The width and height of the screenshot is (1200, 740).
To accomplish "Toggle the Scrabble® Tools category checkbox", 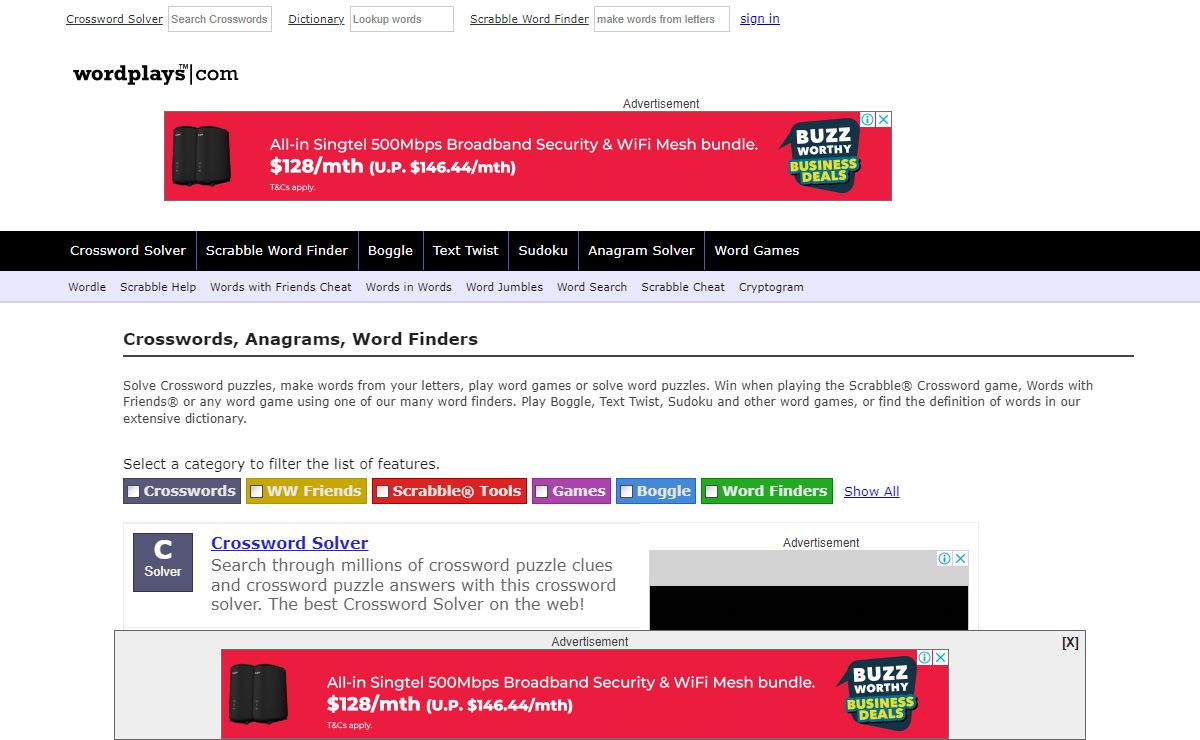I will tap(382, 491).
